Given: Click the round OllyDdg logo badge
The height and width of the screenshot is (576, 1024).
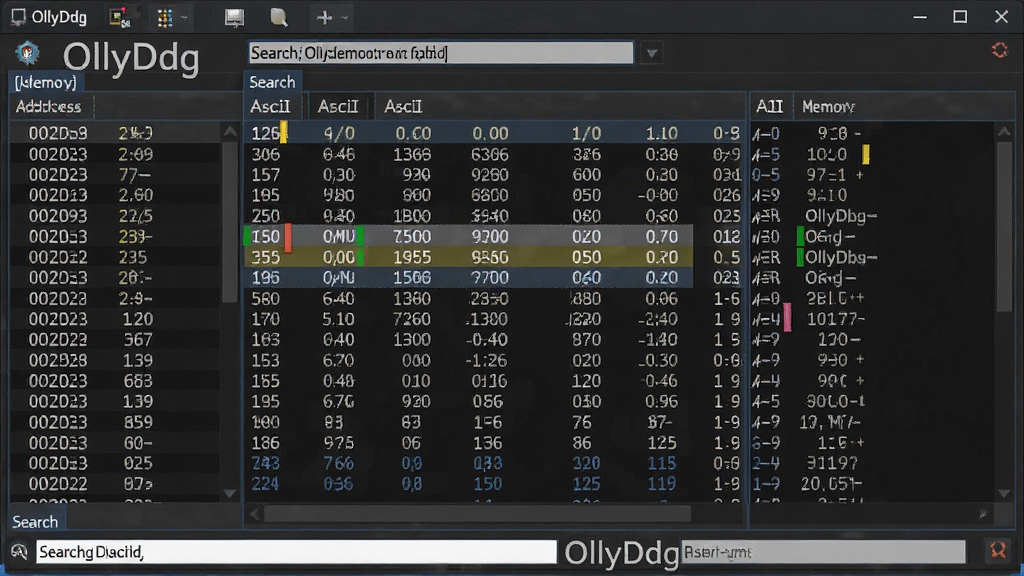Looking at the screenshot, I should (27, 53).
